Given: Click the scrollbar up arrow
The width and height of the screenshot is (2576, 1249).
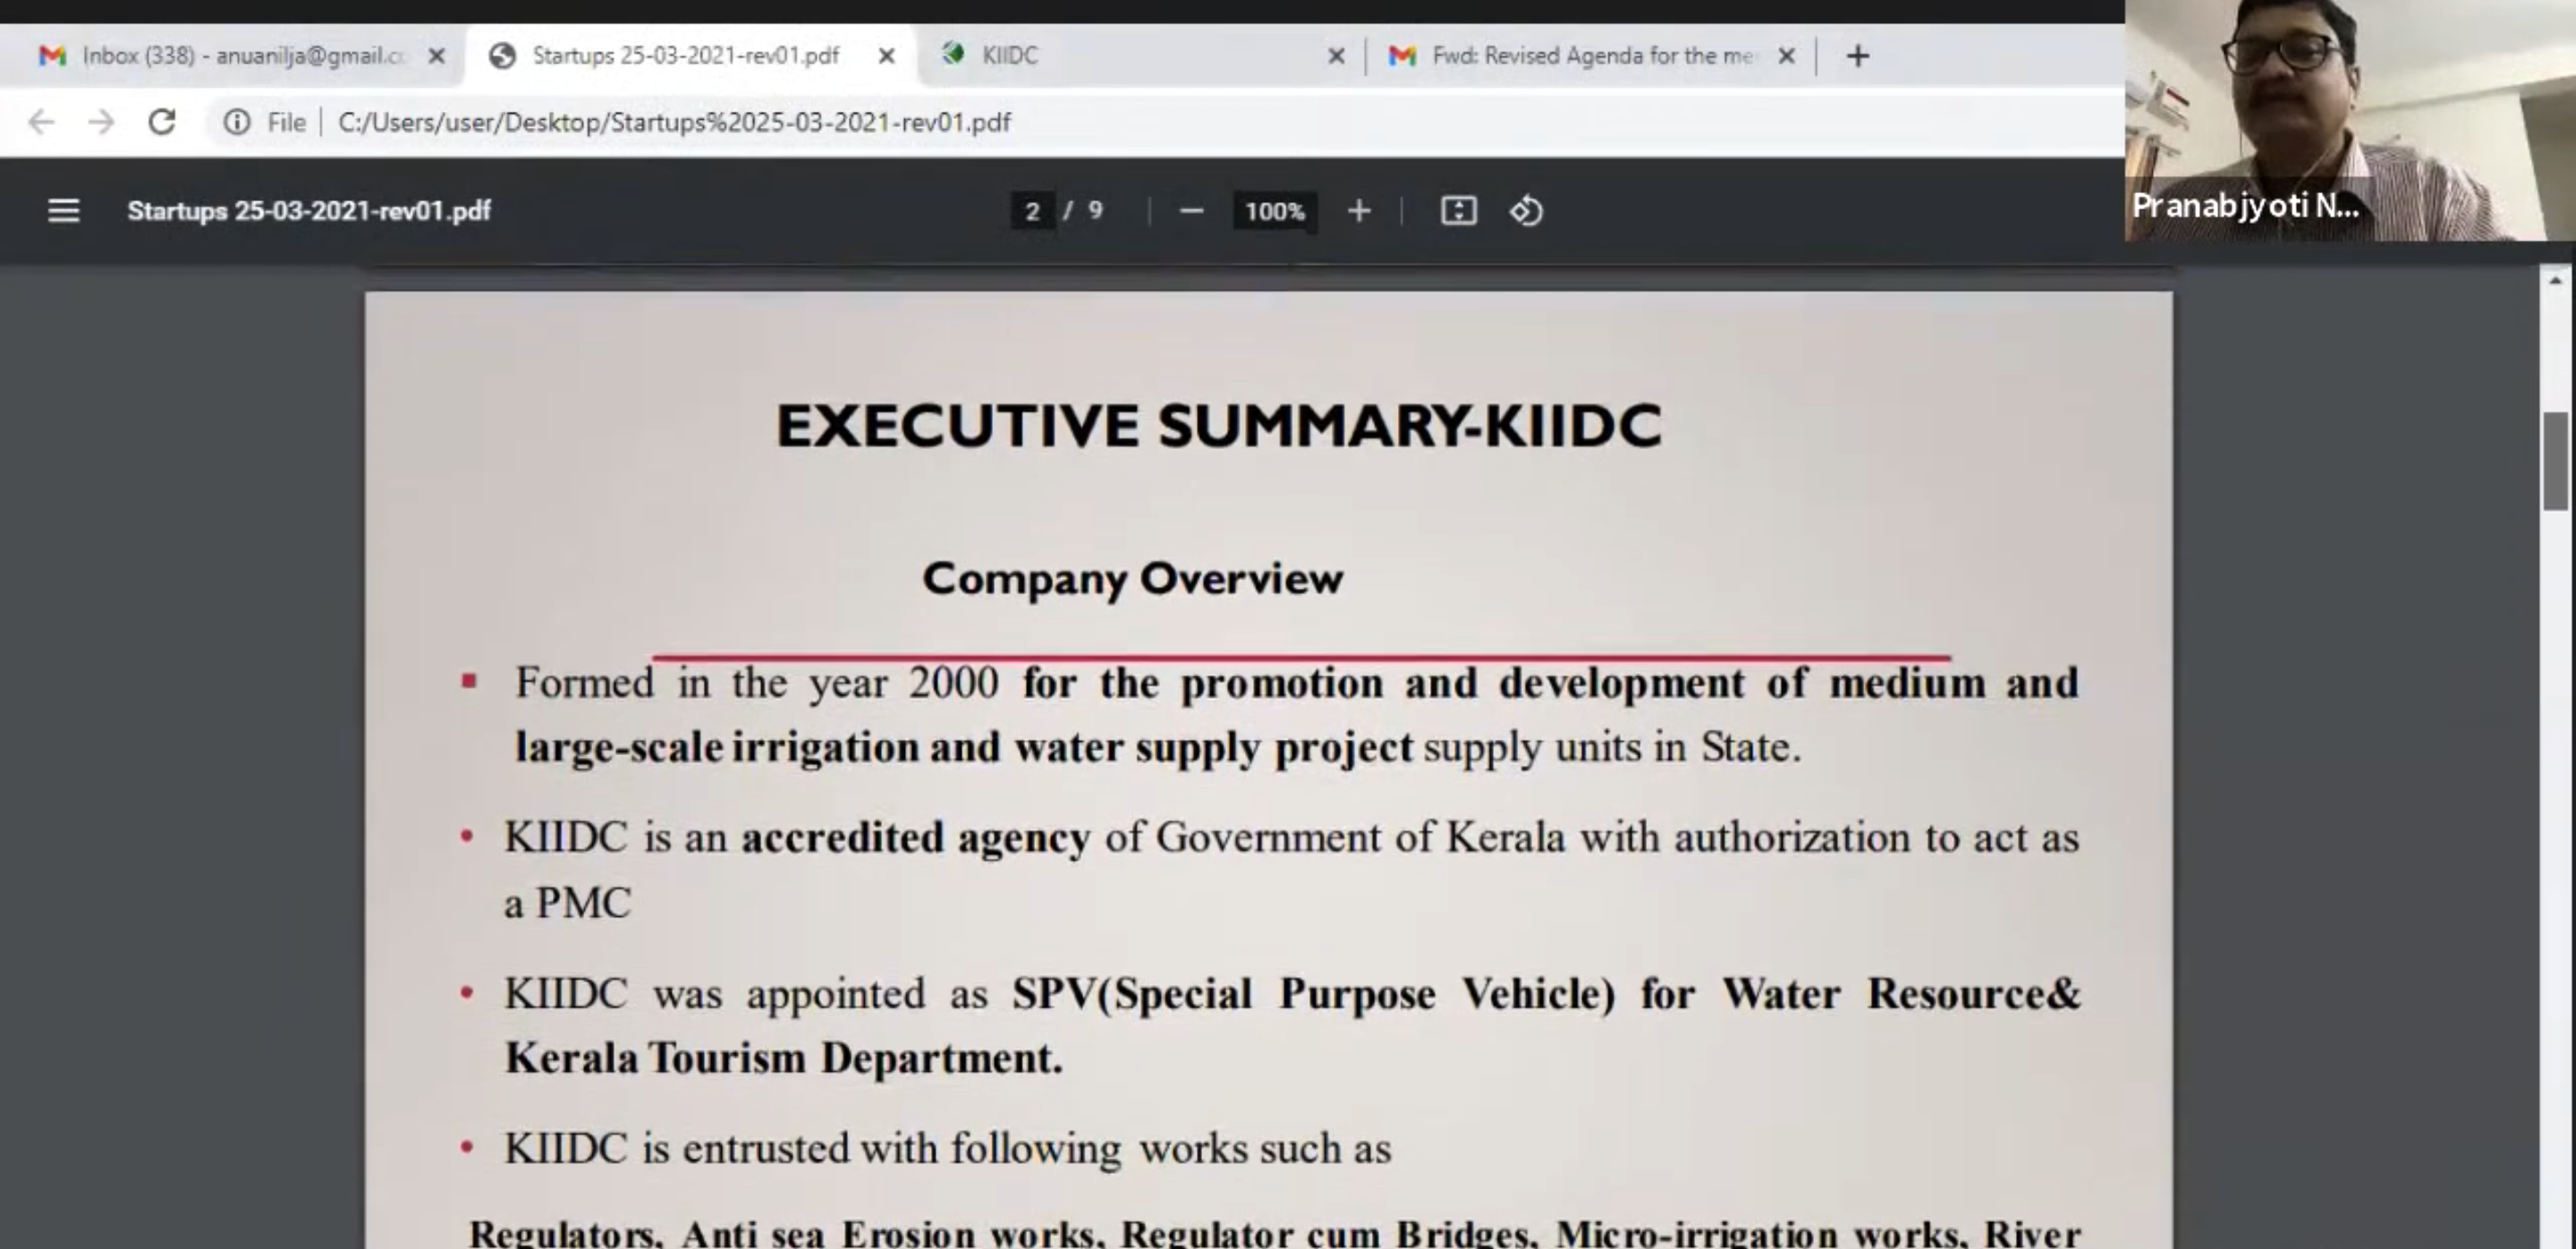Looking at the screenshot, I should (x=2555, y=281).
